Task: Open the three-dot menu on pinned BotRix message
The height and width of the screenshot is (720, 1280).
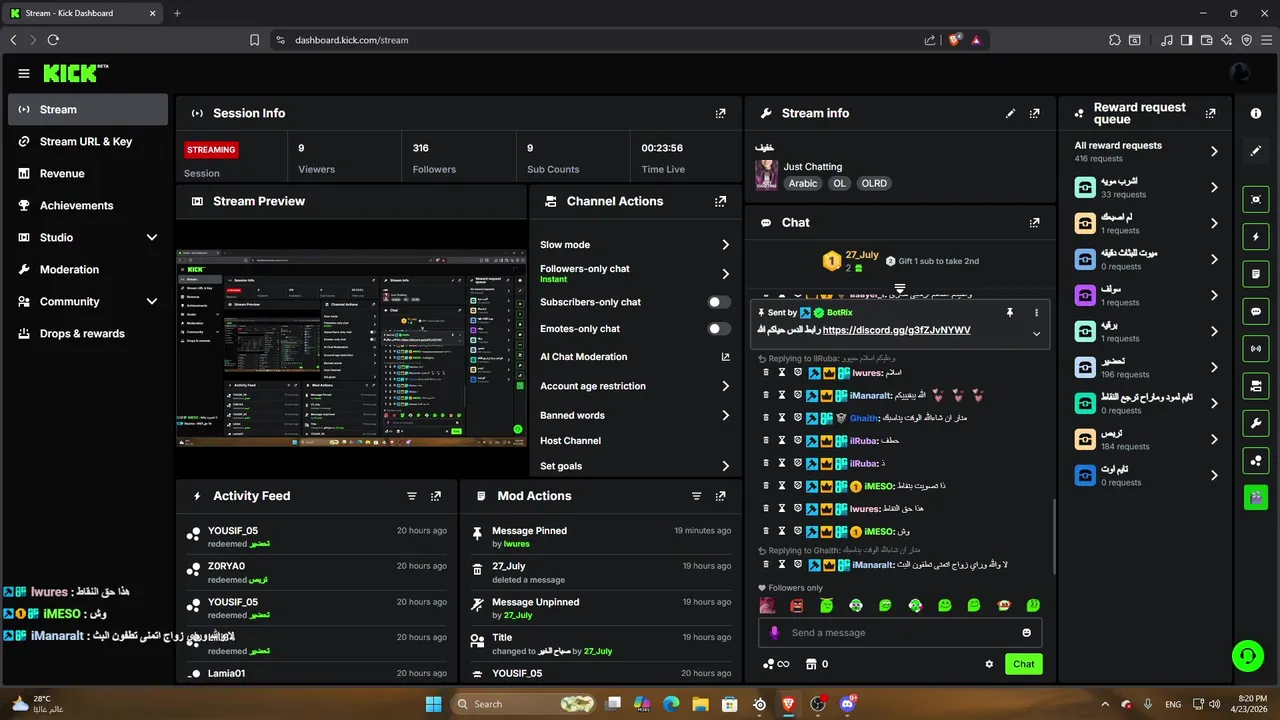Action: [x=1036, y=313]
